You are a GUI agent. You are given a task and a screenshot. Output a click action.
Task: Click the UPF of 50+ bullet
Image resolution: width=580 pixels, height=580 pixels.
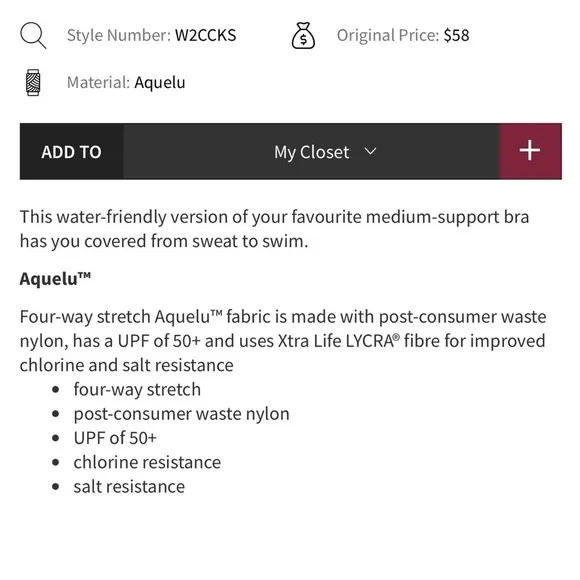(115, 438)
